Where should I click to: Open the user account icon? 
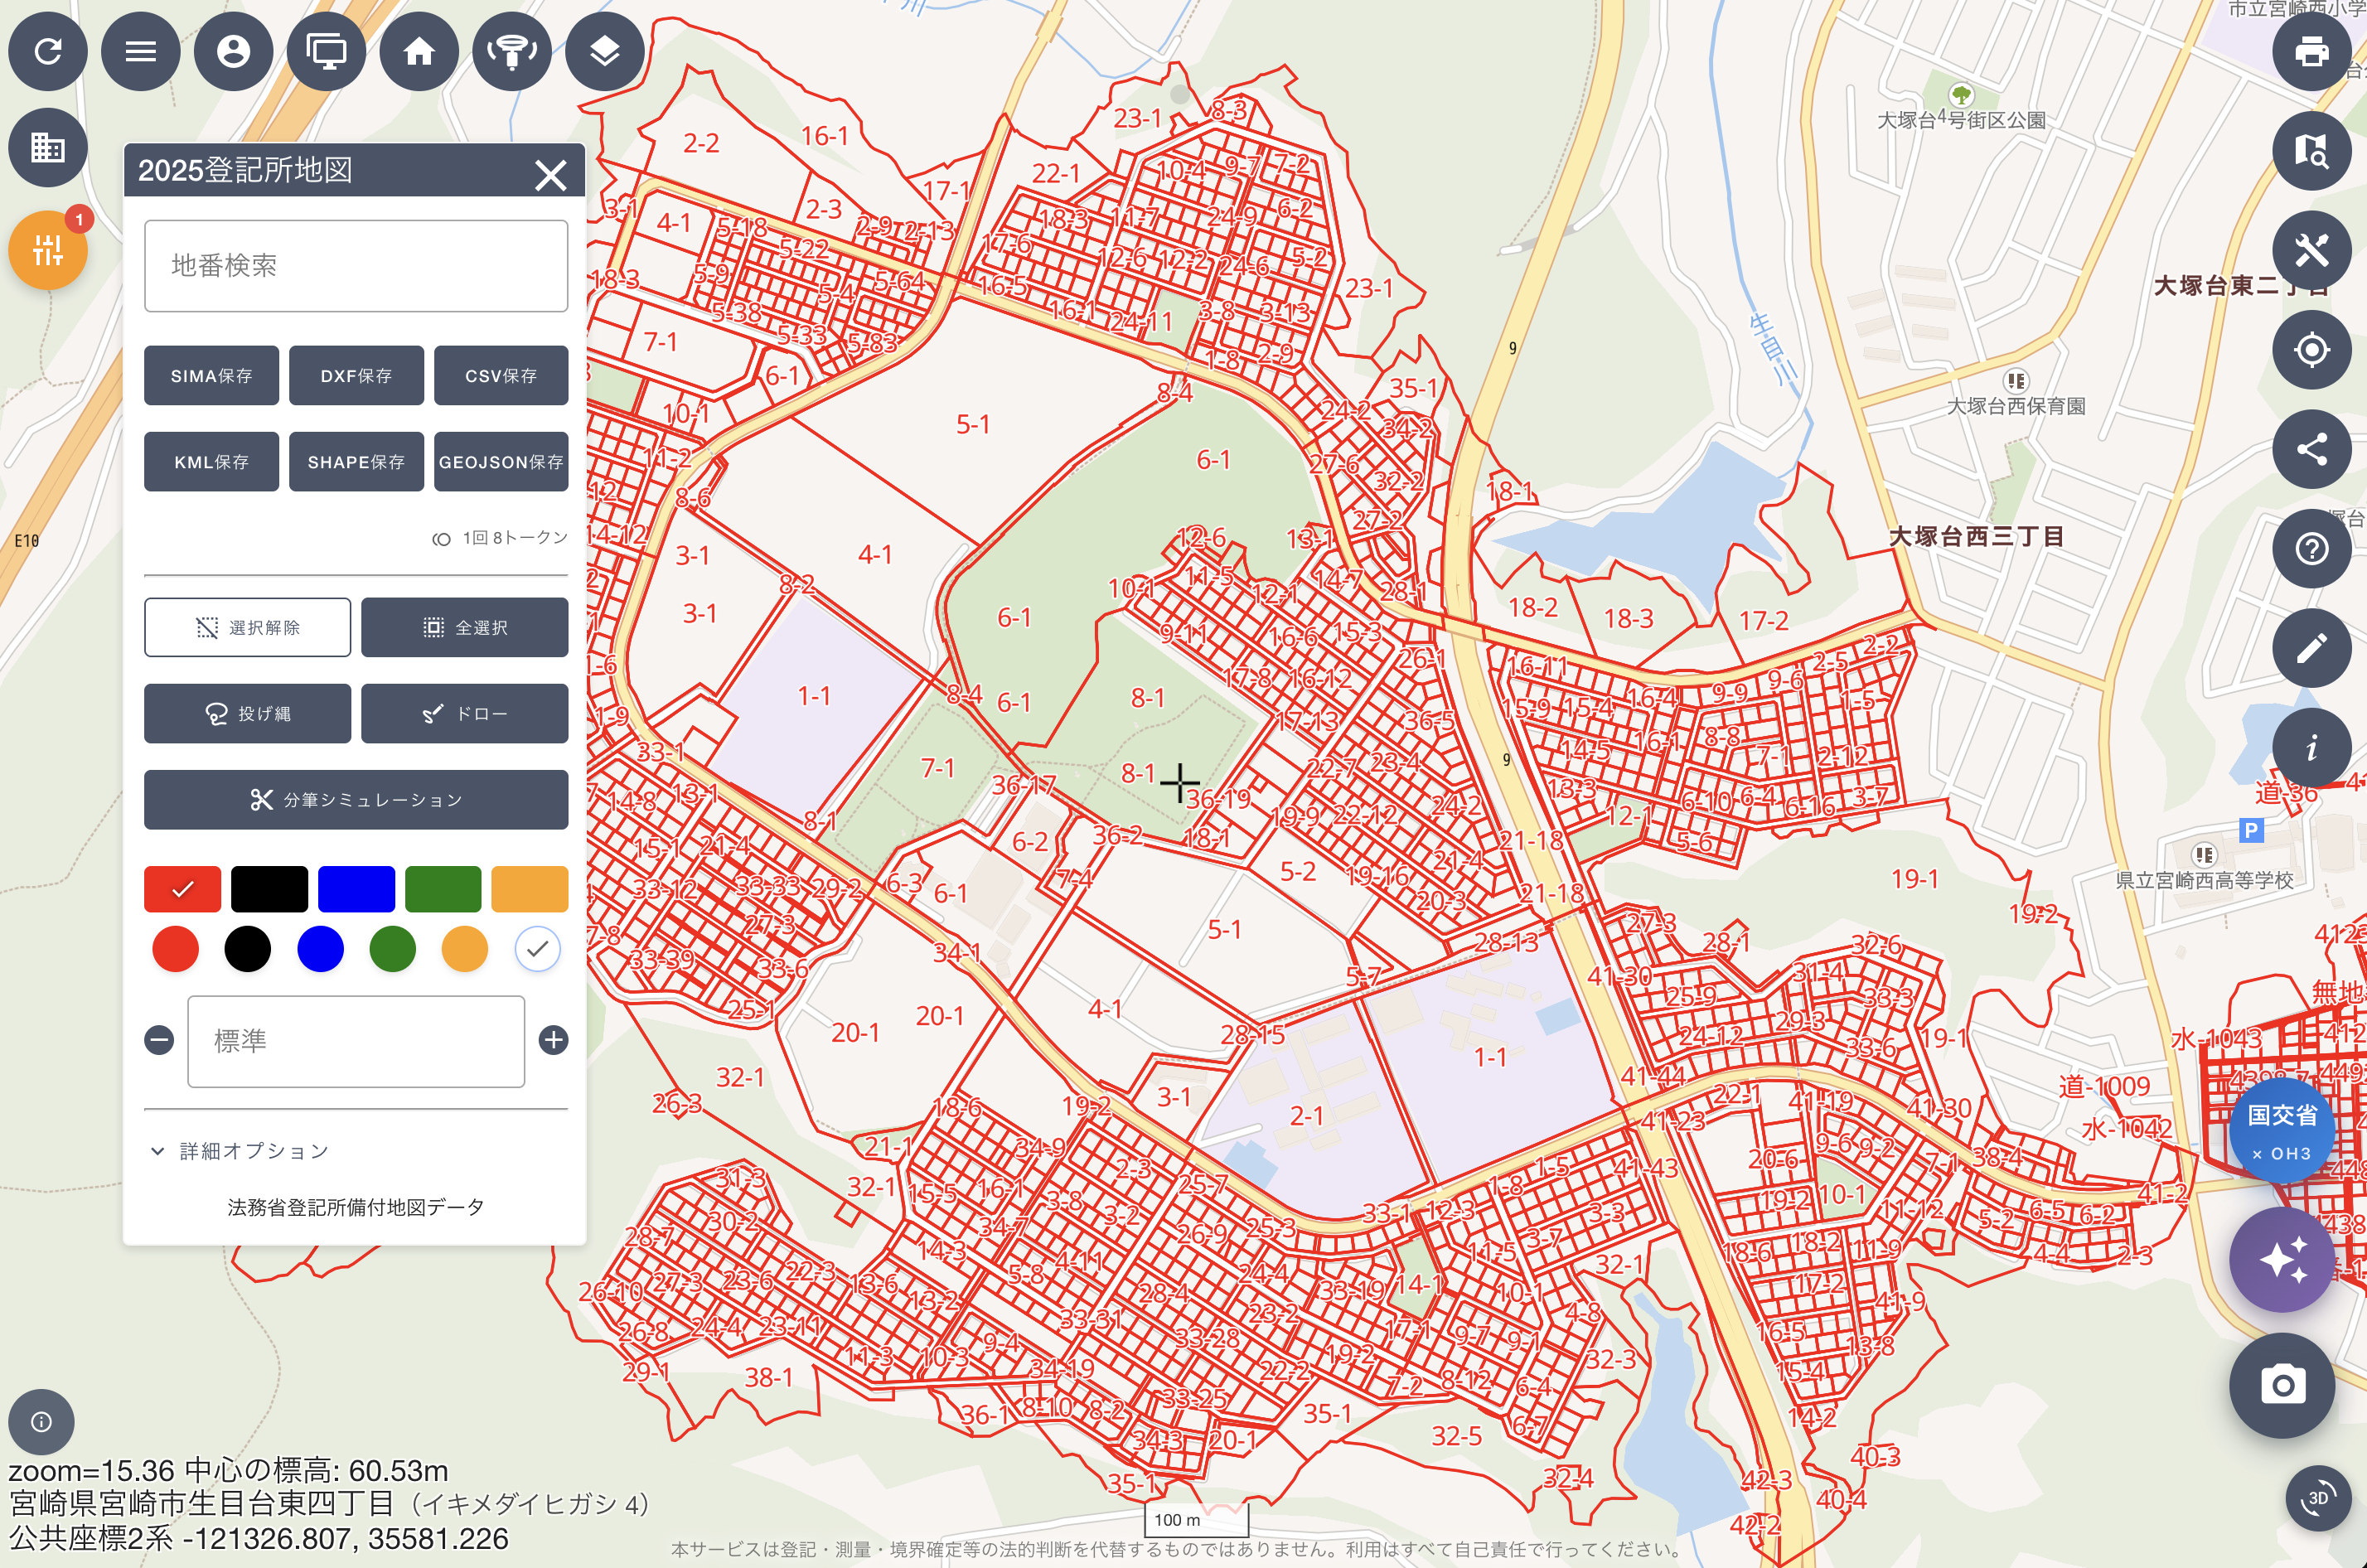click(233, 52)
